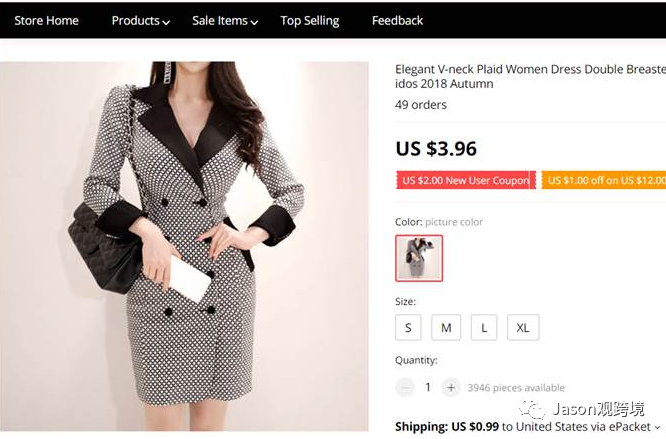Image resolution: width=666 pixels, height=439 pixels.
Task: Choose size XL
Action: [x=523, y=327]
